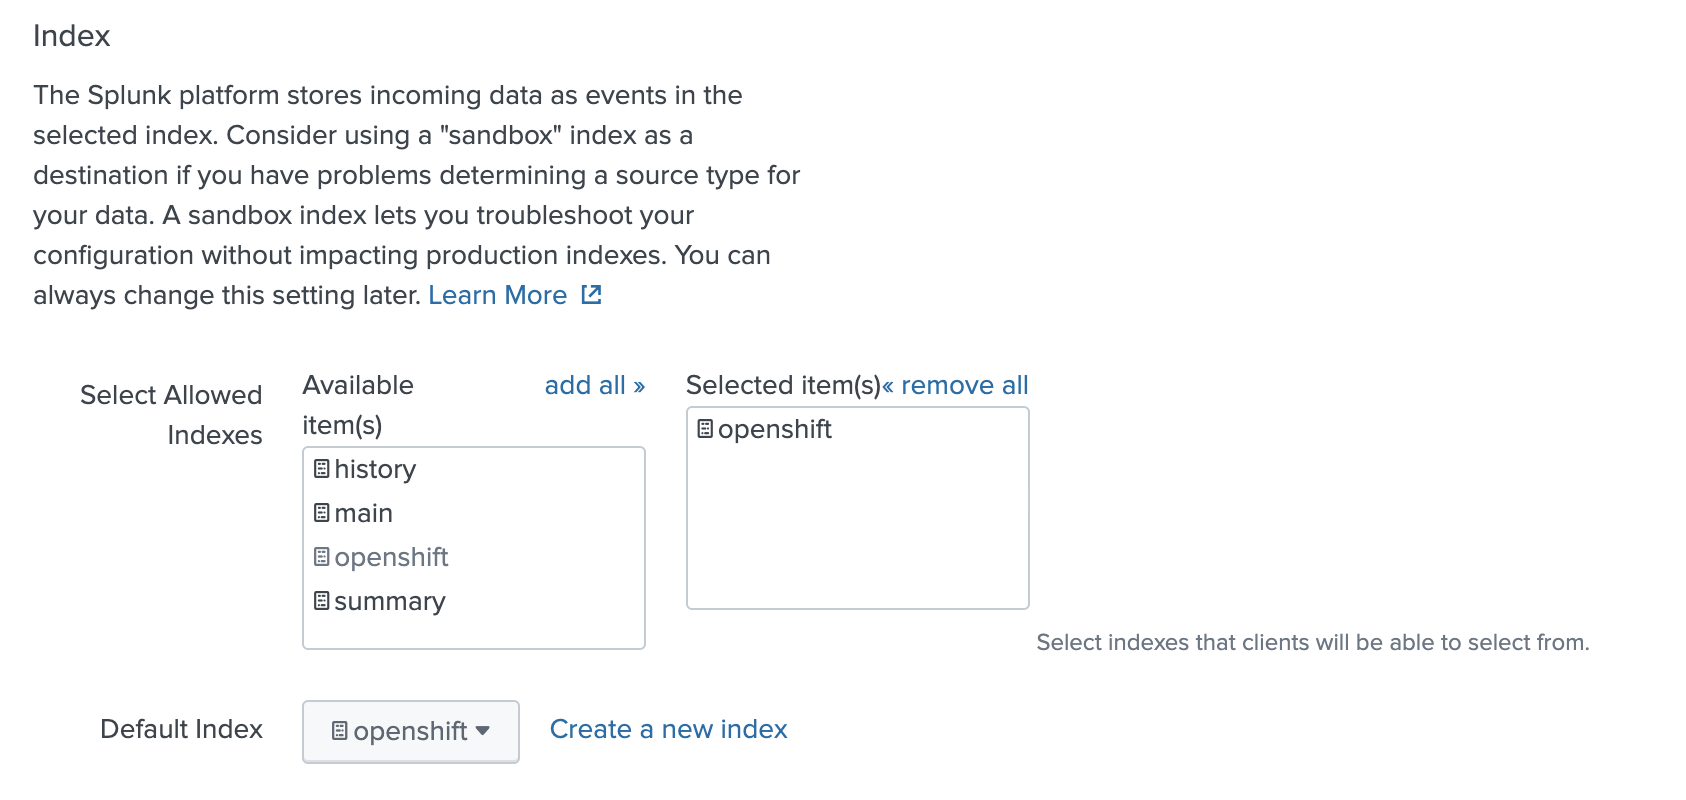Click the caret arrow on Default Index dropdown
The width and height of the screenshot is (1686, 800).
pyautogui.click(x=483, y=731)
